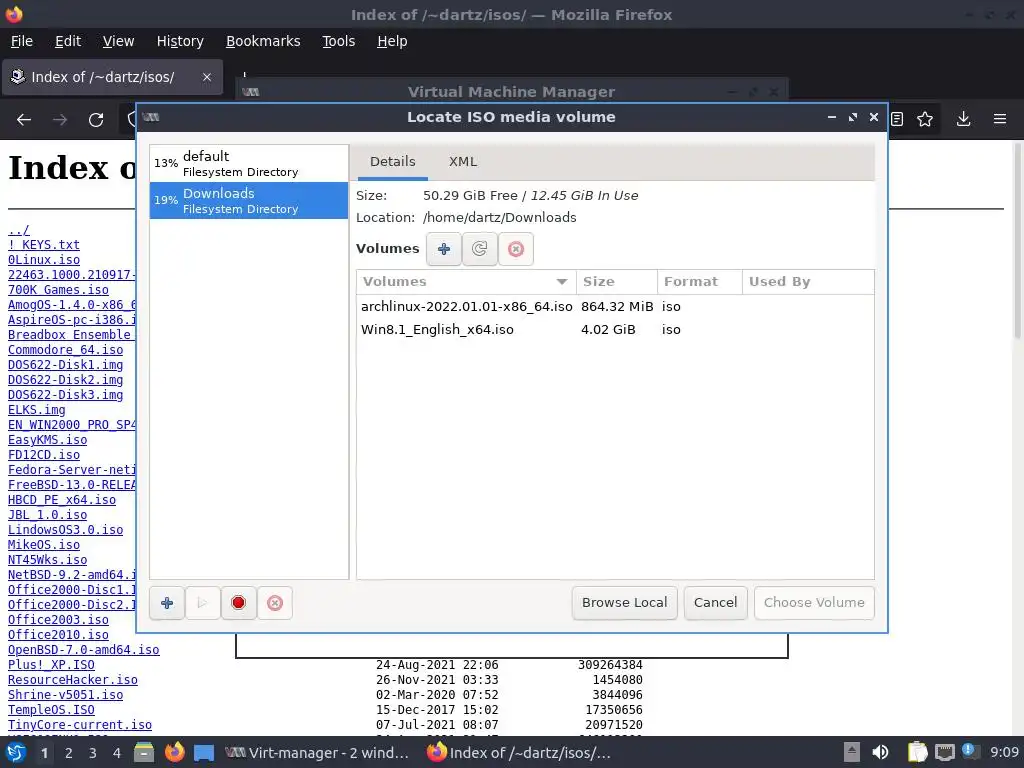Open the ! KEYS.txt link in Firefox
Viewport: 1024px width, 768px height.
(x=44, y=245)
